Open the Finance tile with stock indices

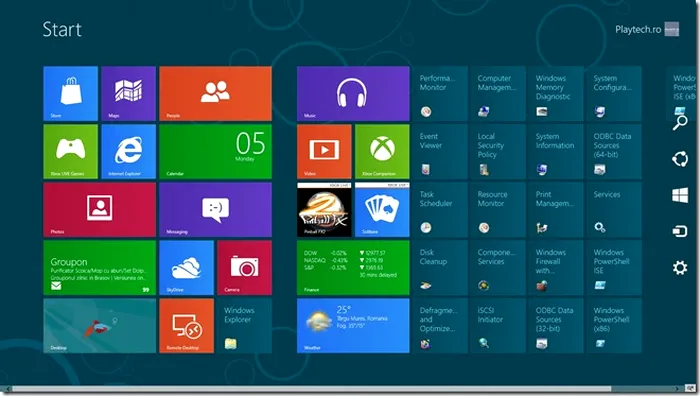pyautogui.click(x=353, y=267)
